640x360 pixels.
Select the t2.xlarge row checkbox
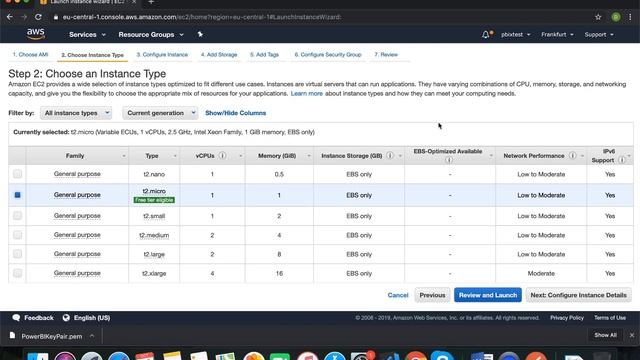point(17,273)
